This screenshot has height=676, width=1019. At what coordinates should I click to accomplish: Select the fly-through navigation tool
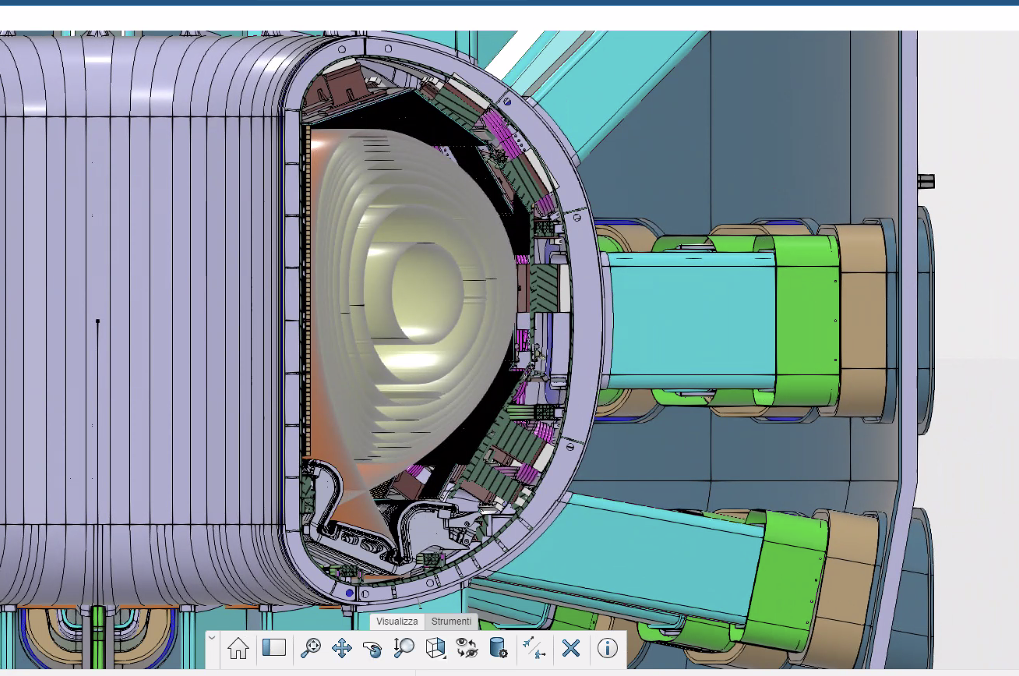pyautogui.click(x=535, y=648)
